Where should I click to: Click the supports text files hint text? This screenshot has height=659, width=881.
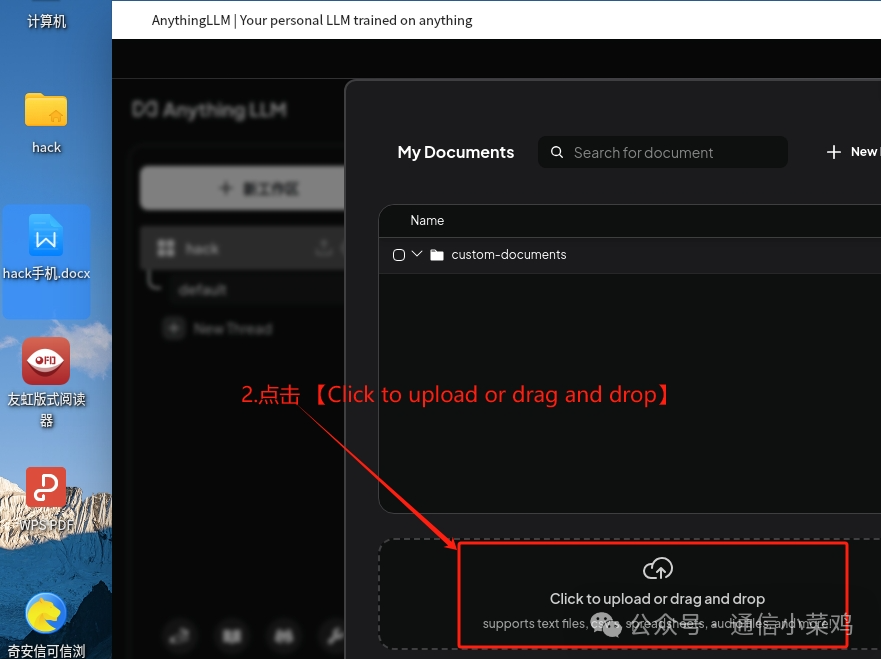click(657, 624)
